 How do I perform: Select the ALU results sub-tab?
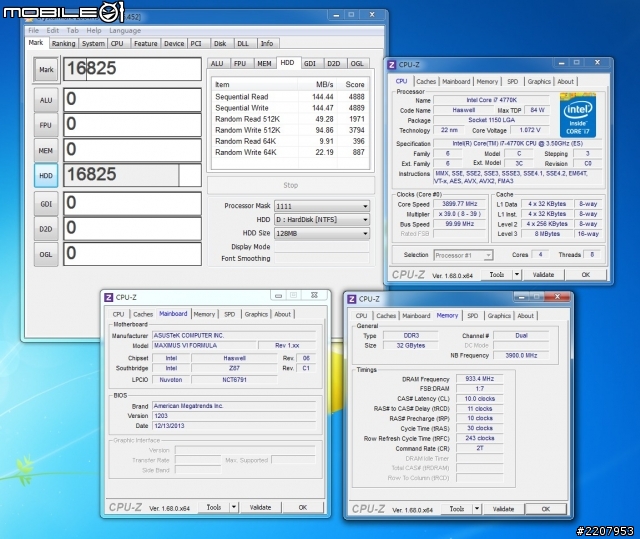217,64
